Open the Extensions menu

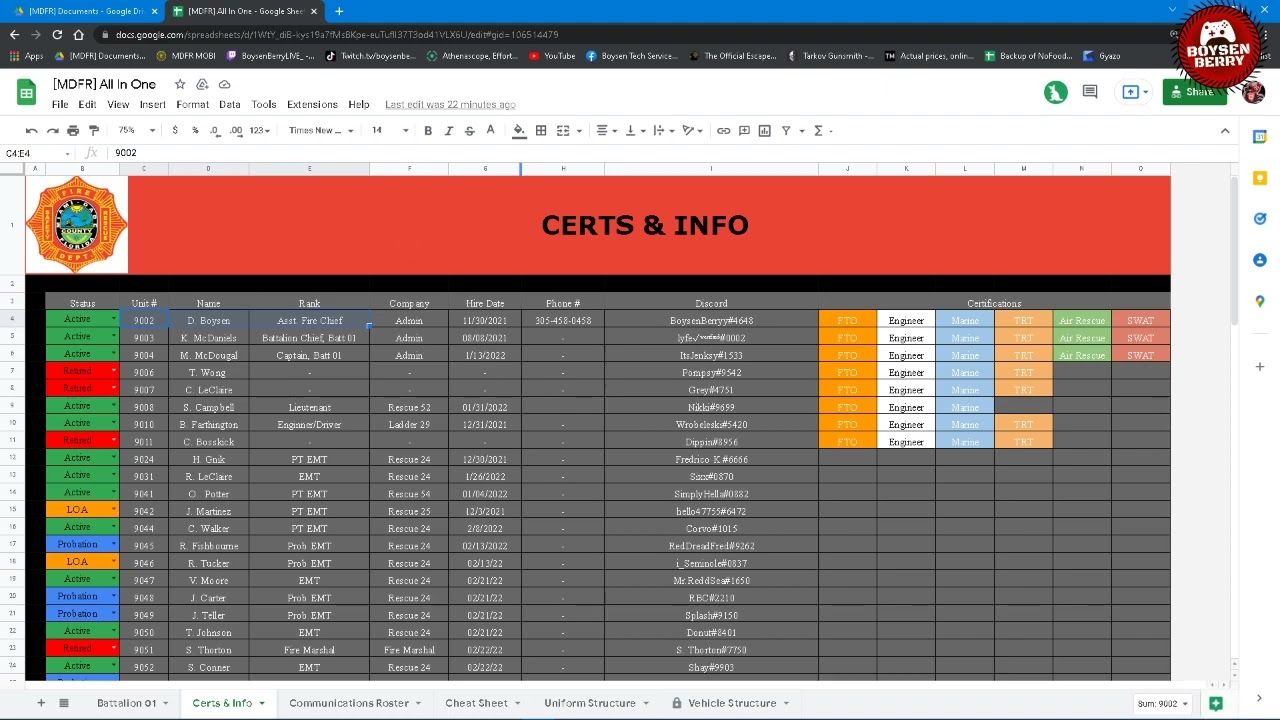pos(312,104)
